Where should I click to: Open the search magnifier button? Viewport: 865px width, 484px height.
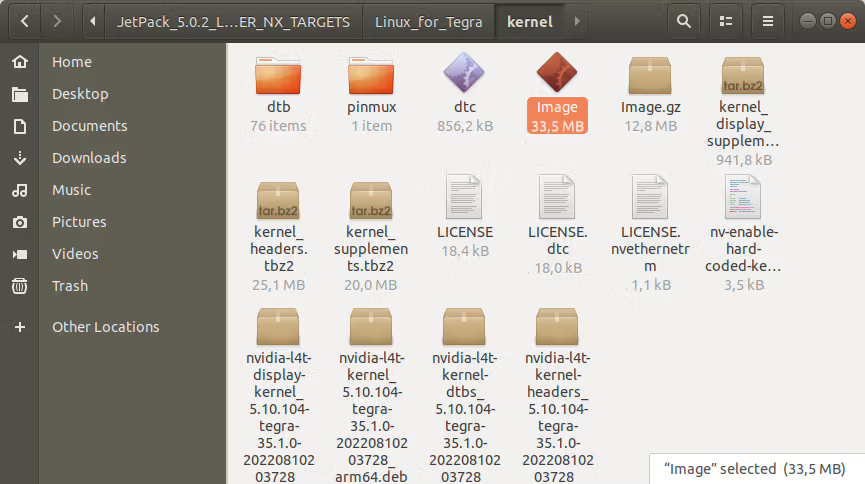click(x=684, y=22)
